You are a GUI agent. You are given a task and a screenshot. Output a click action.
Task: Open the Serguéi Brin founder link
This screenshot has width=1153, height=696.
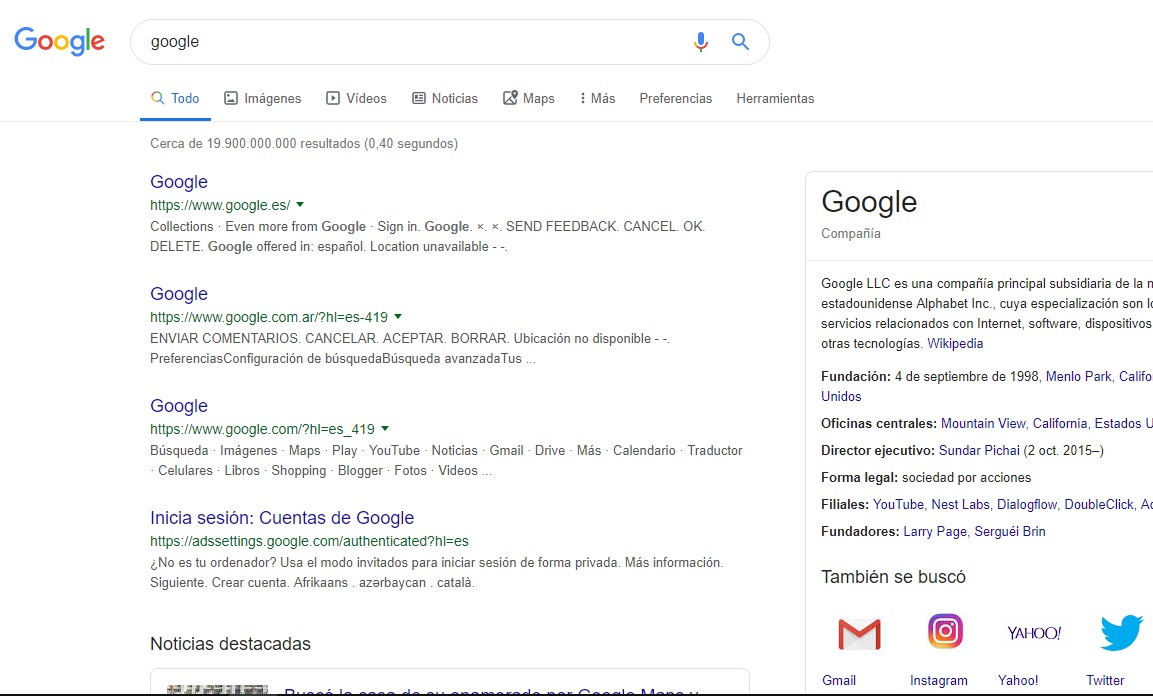(x=1010, y=531)
